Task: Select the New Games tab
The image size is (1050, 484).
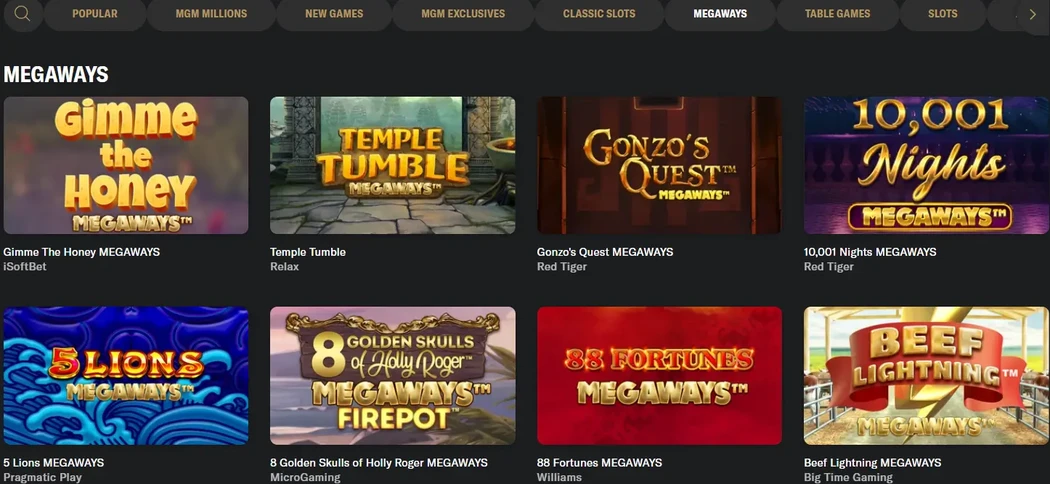Action: pyautogui.click(x=334, y=13)
